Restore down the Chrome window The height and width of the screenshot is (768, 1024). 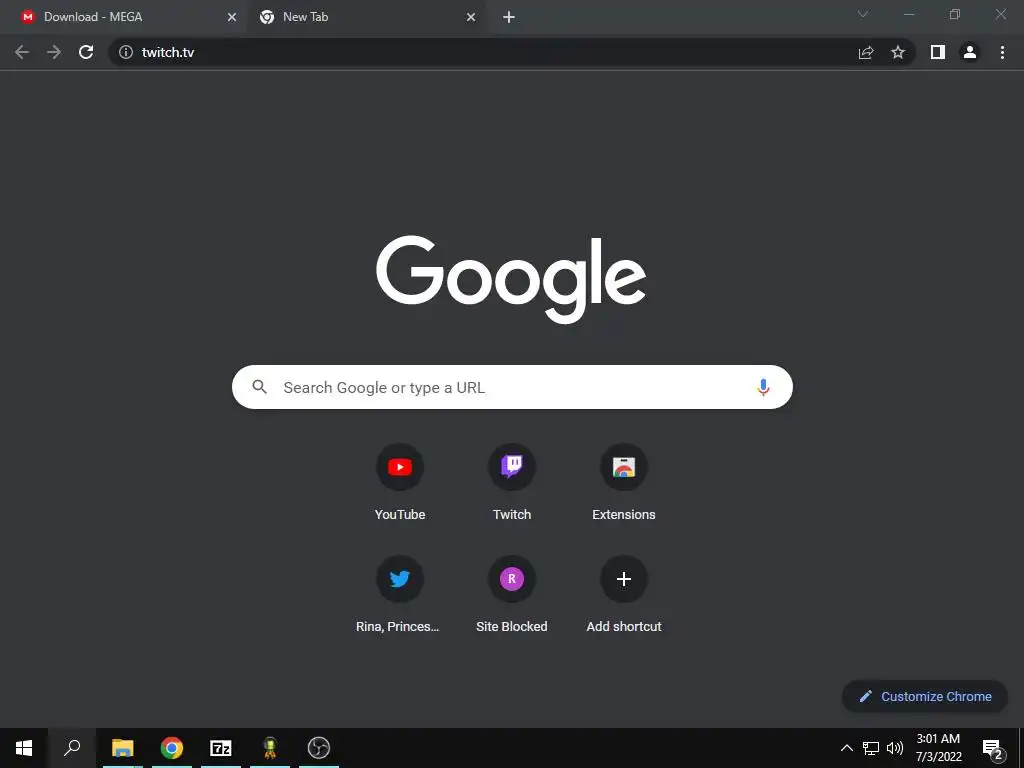[955, 14]
